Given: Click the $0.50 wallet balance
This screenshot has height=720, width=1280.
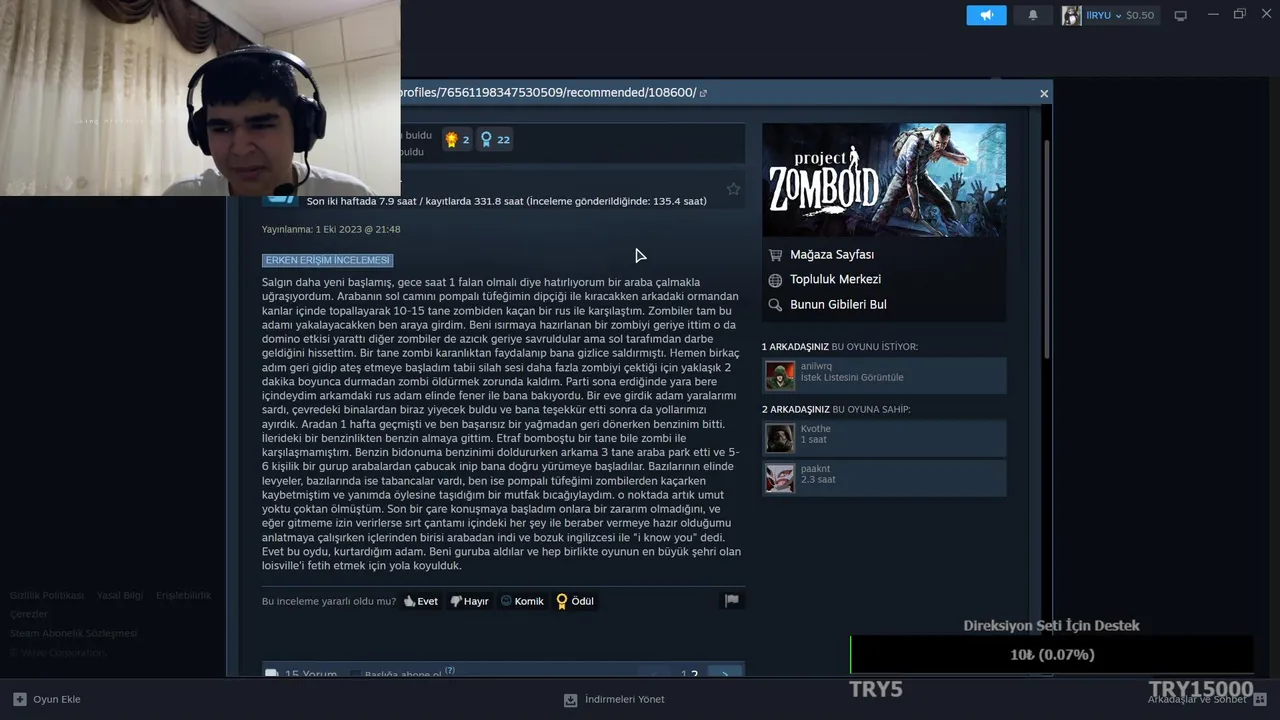Looking at the screenshot, I should 1140,15.
